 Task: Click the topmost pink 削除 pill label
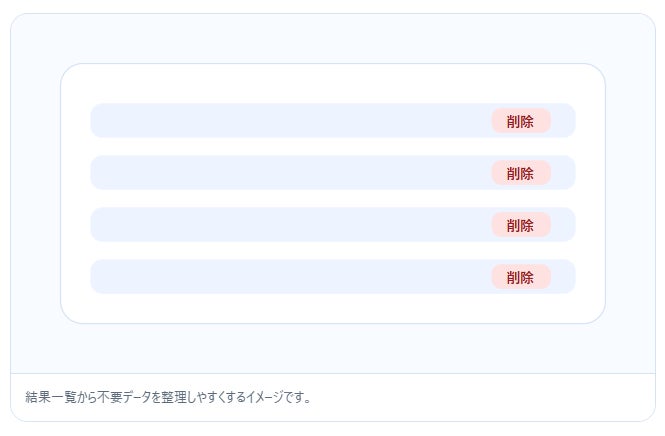click(x=520, y=121)
